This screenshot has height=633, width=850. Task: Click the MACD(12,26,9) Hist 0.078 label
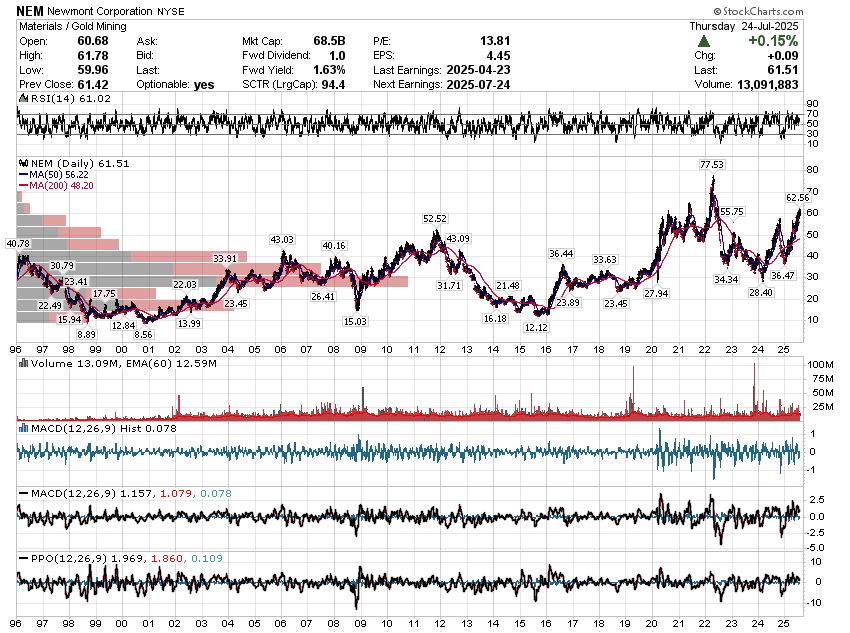coord(104,428)
